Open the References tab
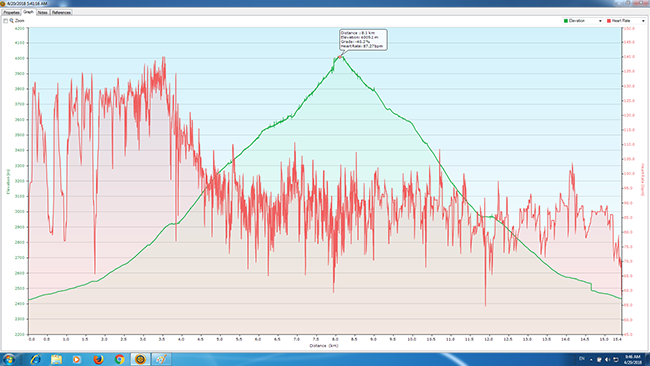This screenshot has width=650, height=366. [x=61, y=12]
